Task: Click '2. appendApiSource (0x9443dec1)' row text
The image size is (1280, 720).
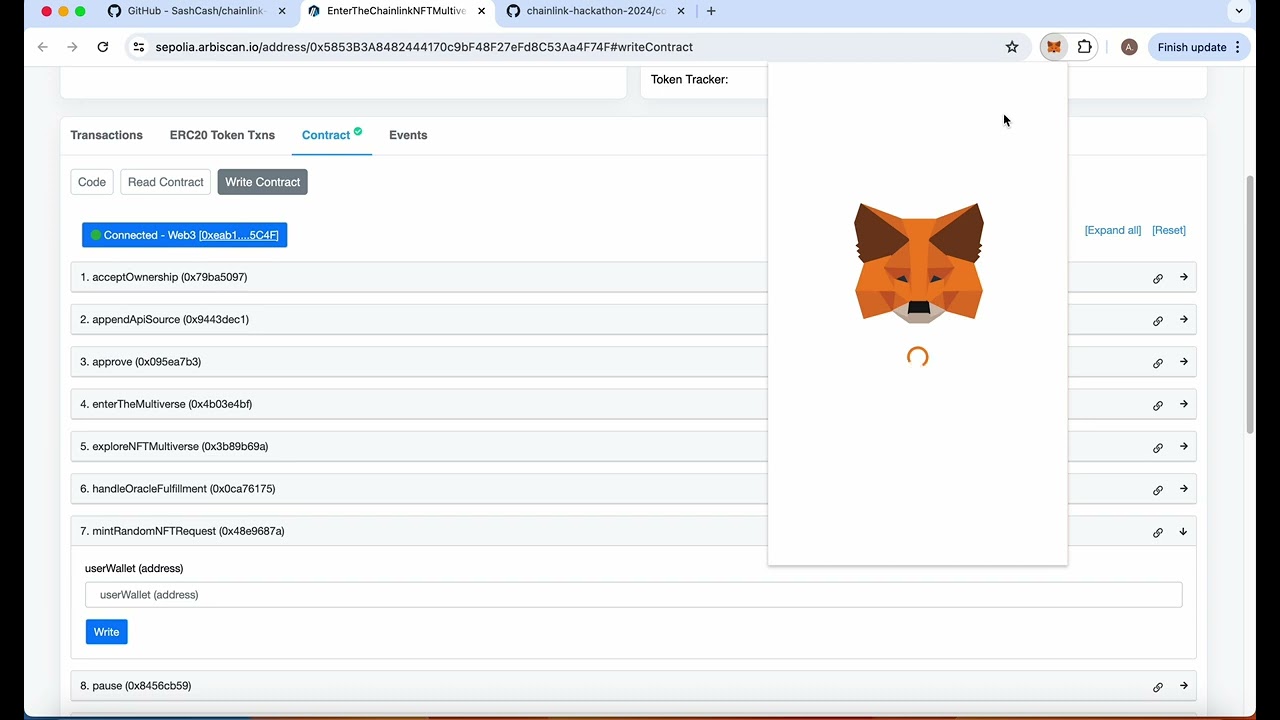Action: pyautogui.click(x=165, y=319)
